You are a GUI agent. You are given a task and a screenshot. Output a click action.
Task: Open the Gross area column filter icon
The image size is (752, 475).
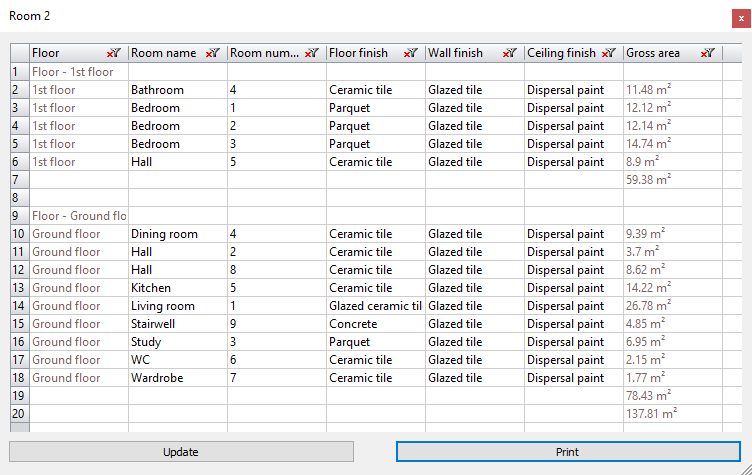pyautogui.click(x=708, y=53)
